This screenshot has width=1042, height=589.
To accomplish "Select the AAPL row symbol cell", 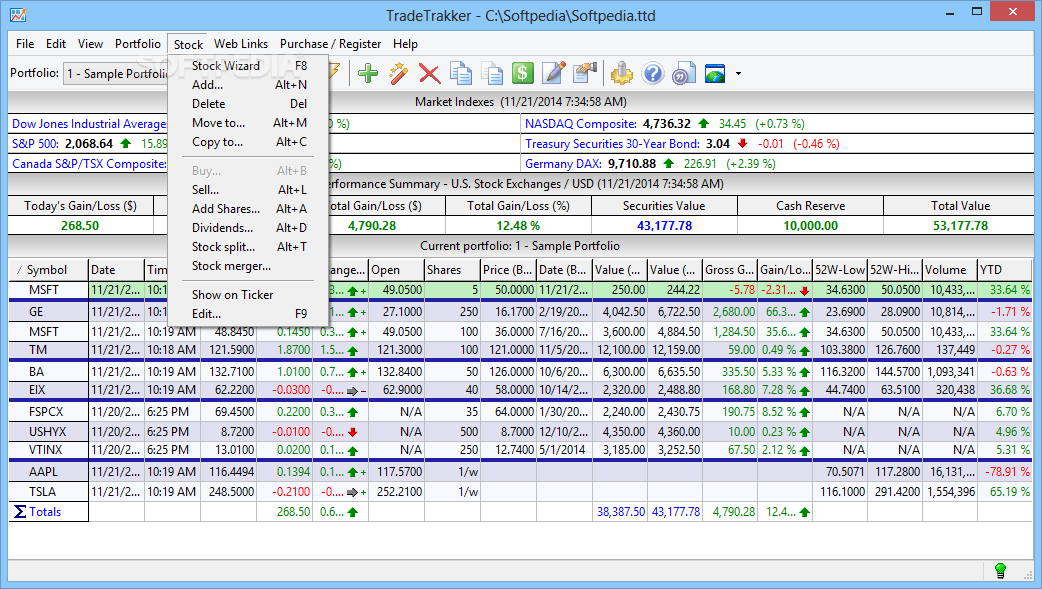I will [x=49, y=472].
